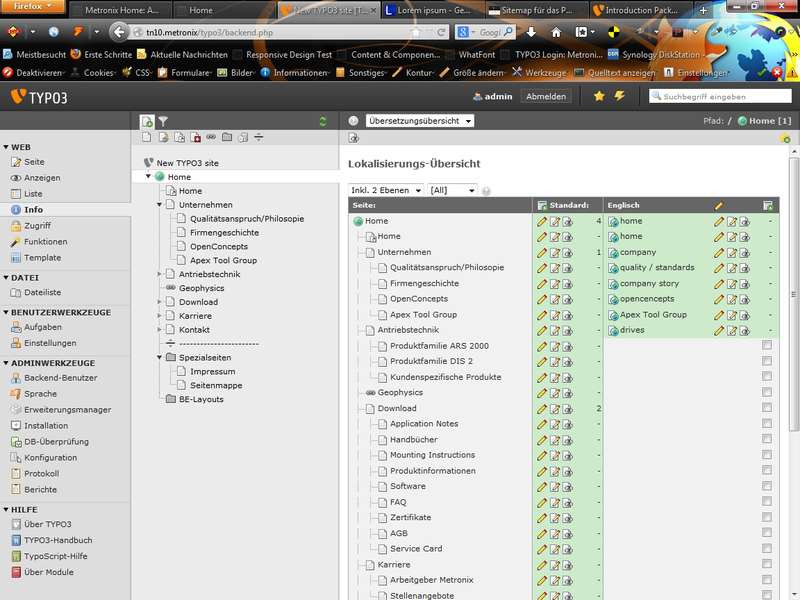Open the Liste module in Web section

tap(33, 194)
